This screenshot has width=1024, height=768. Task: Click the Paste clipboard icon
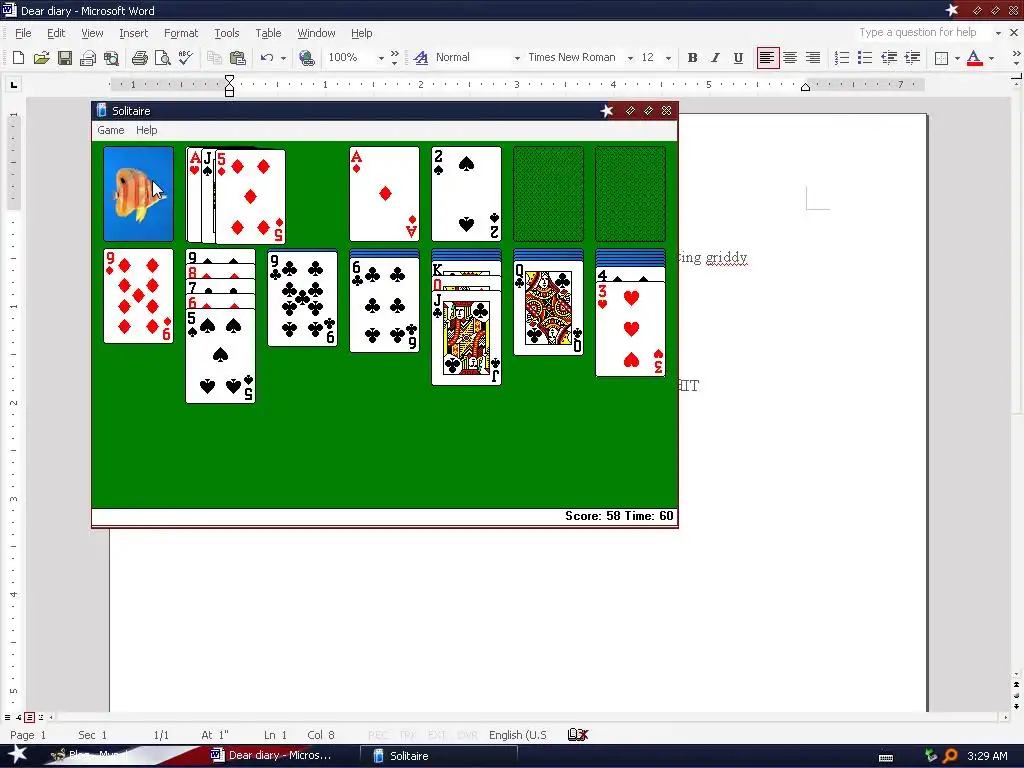pyautogui.click(x=238, y=57)
